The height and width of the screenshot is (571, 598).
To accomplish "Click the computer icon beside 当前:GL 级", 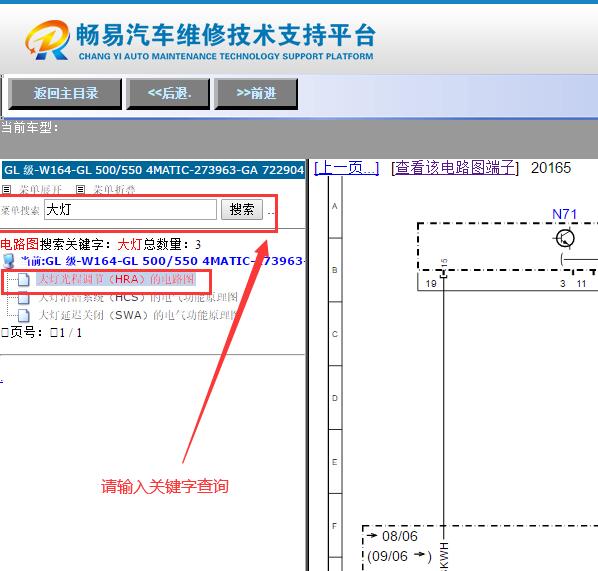I will [x=9, y=261].
